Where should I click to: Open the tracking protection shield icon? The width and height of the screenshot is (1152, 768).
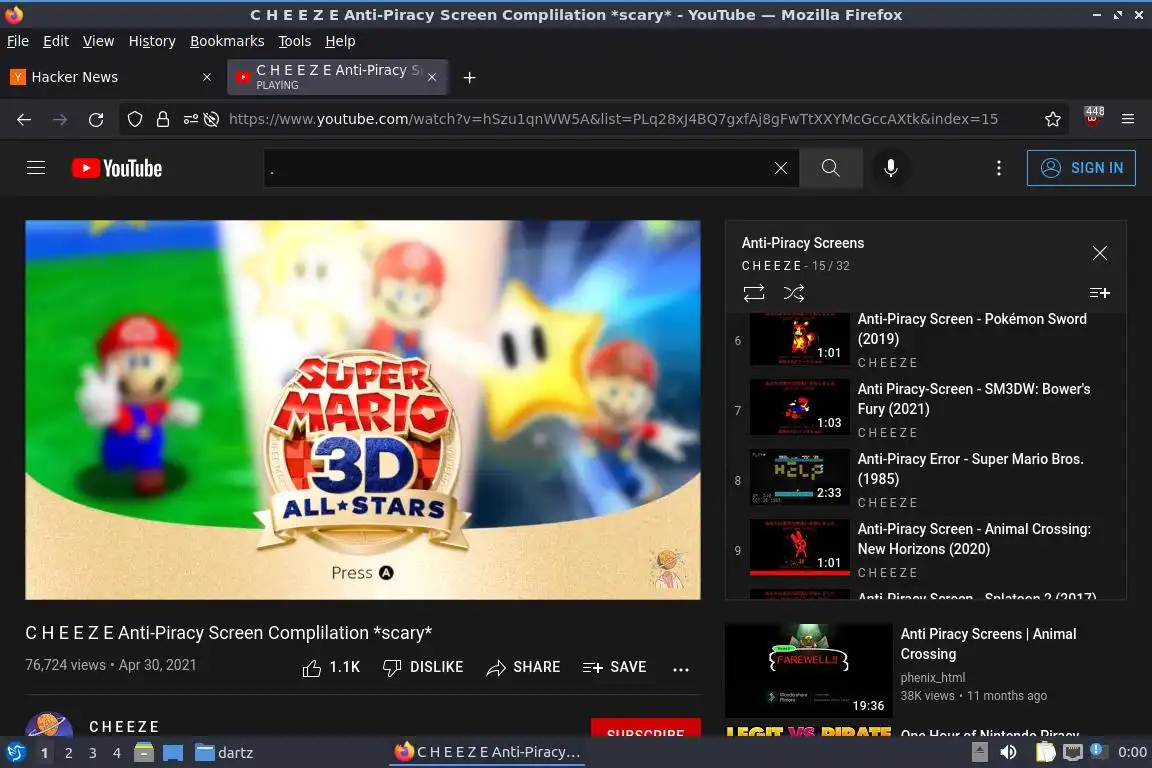point(134,119)
